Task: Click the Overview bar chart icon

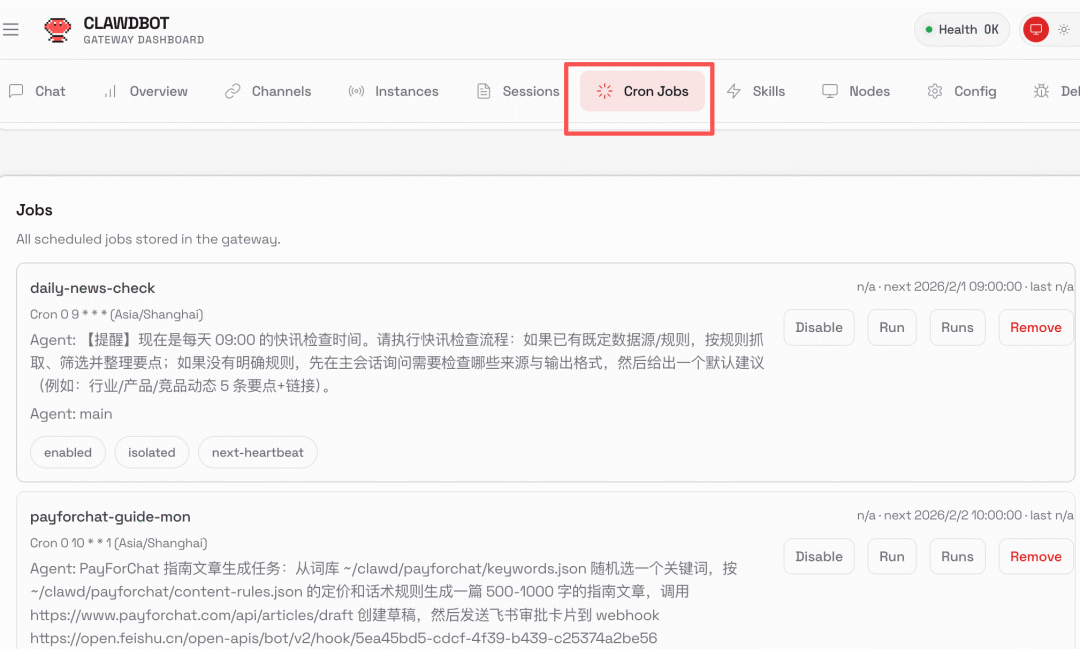Action: click(110, 91)
